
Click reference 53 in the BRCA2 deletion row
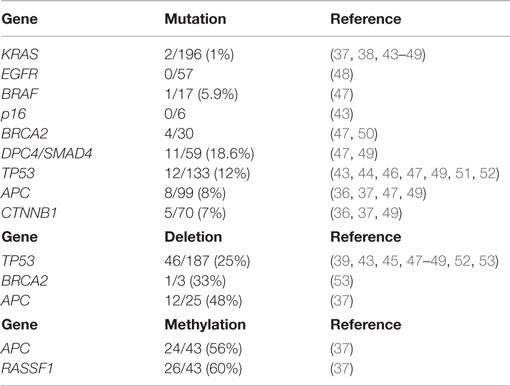pos(342,281)
